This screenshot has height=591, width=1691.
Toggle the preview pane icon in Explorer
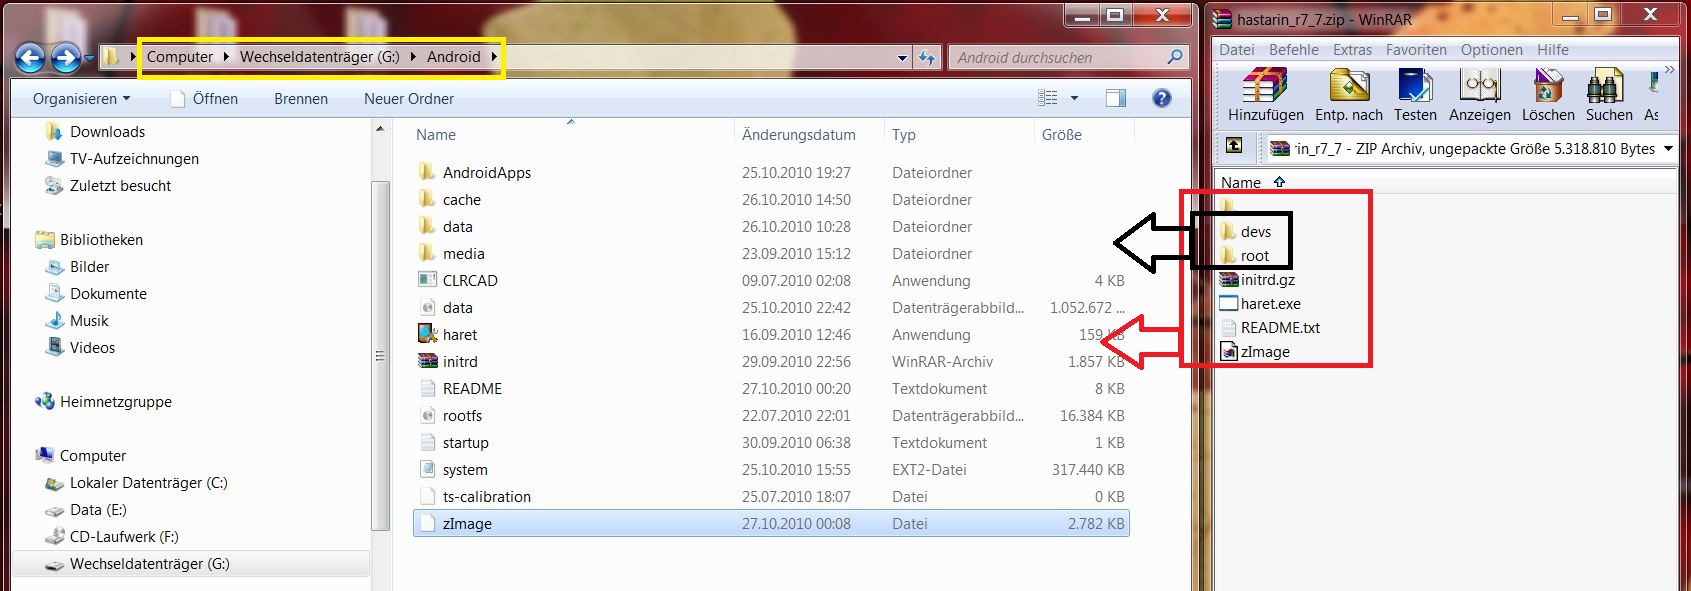1115,98
